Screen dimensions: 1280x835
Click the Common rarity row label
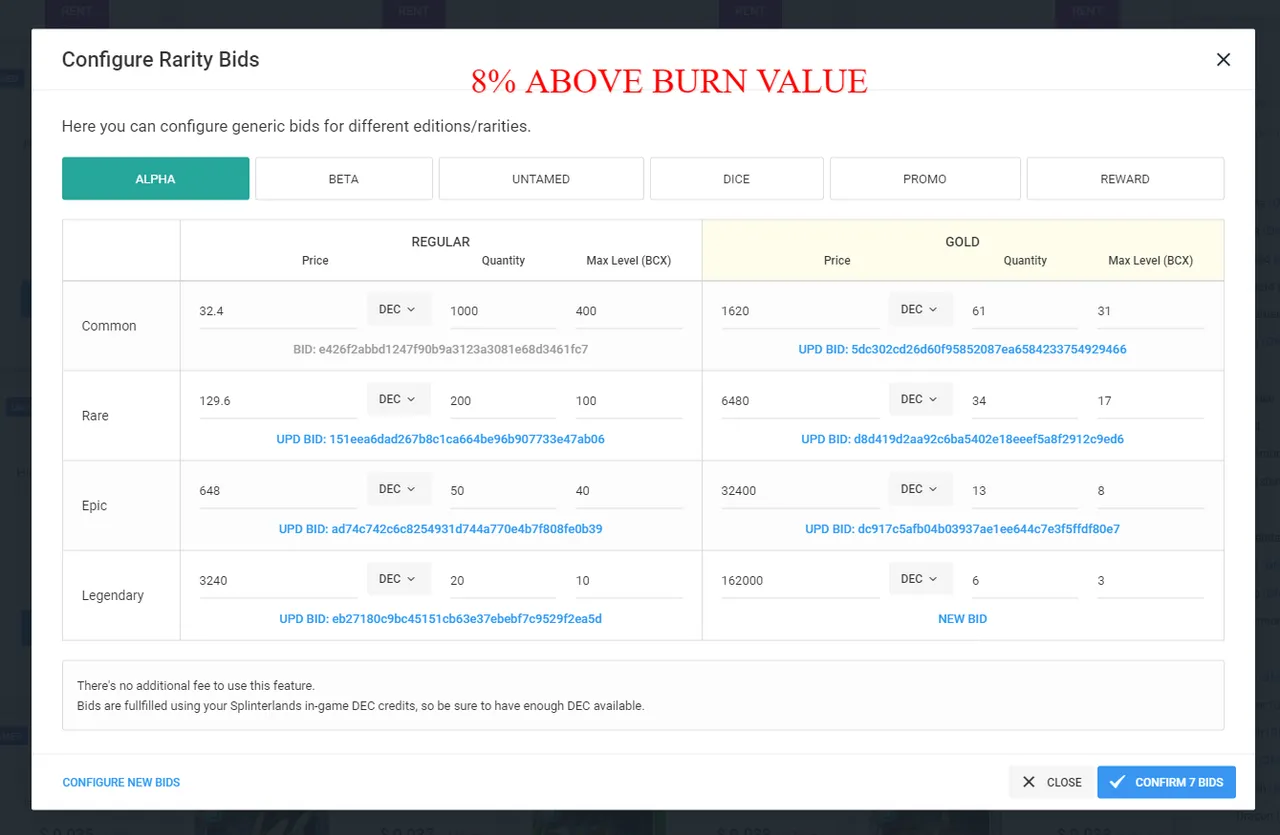click(x=109, y=326)
